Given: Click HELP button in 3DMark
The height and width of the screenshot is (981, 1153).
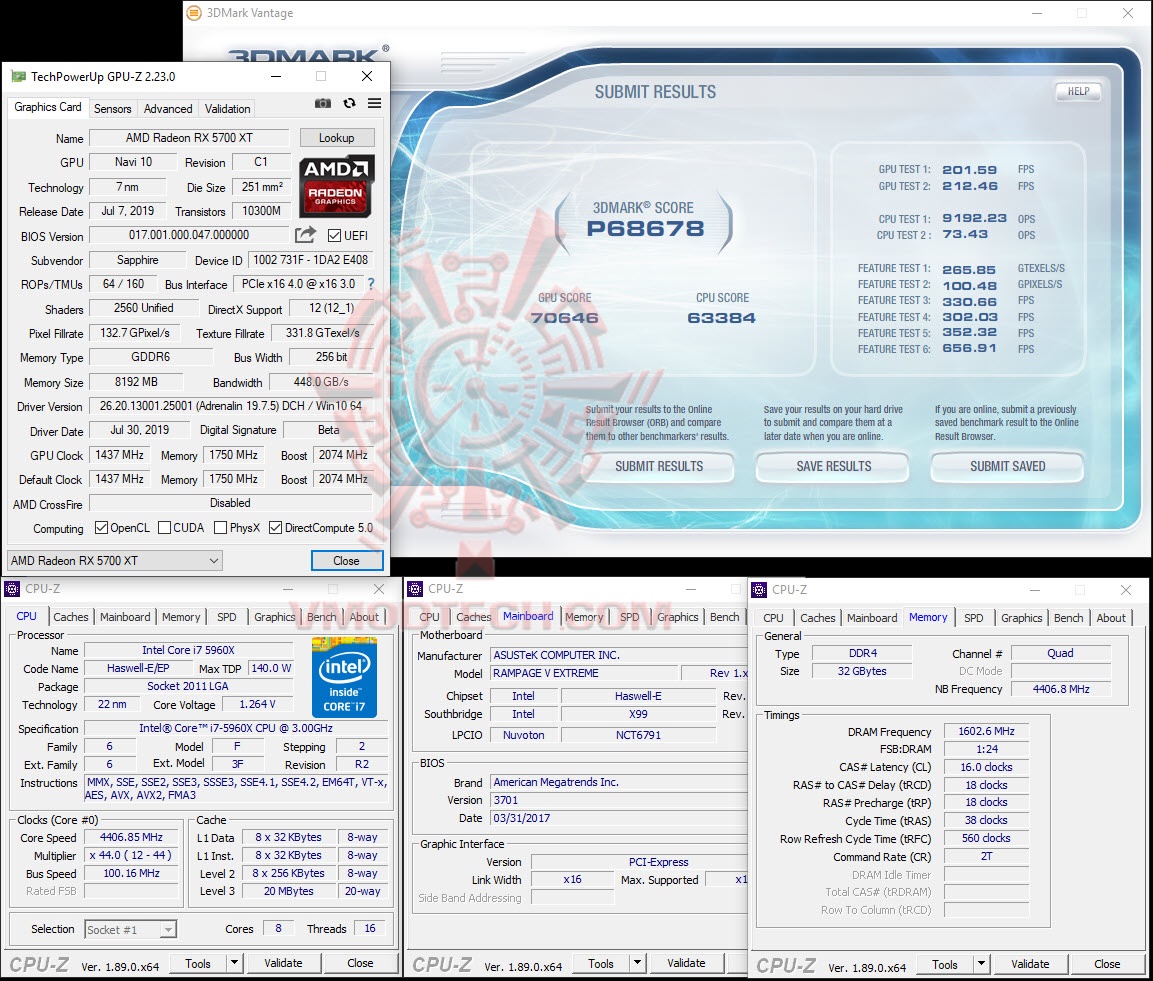Looking at the screenshot, I should [1079, 91].
